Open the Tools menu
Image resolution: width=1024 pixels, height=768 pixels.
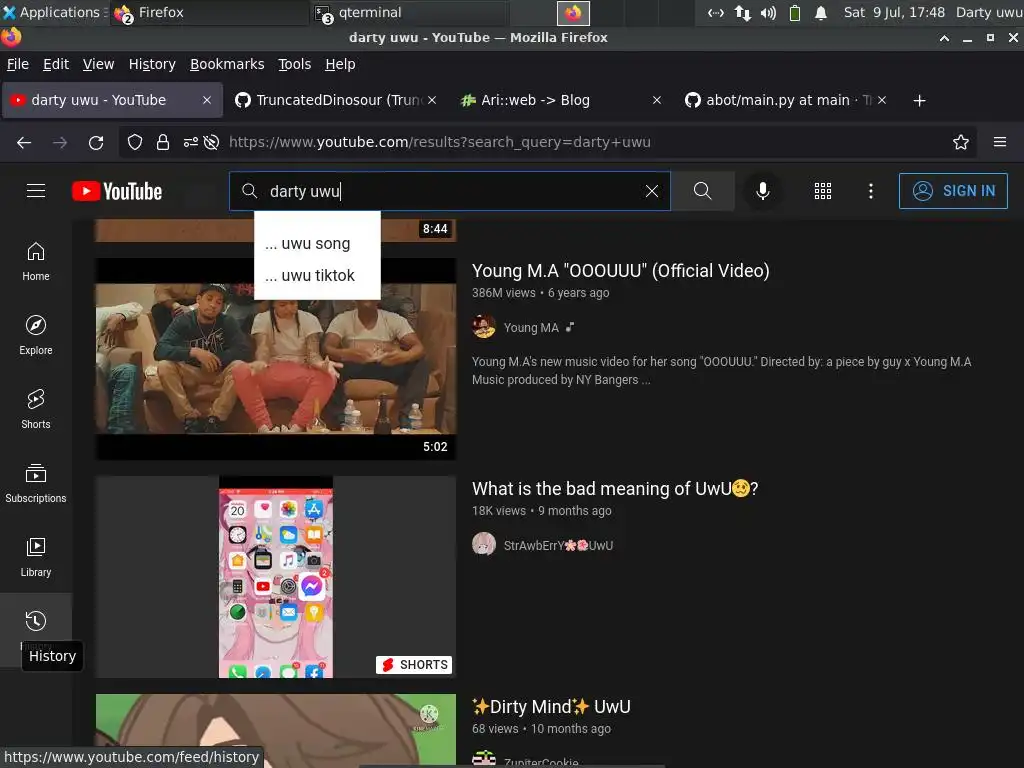pos(295,64)
